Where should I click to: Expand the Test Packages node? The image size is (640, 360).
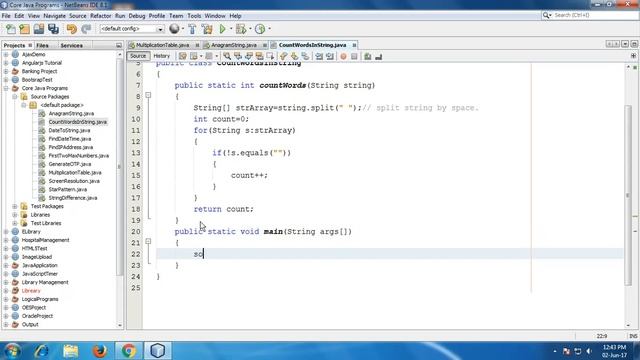pyautogui.click(x=15, y=206)
